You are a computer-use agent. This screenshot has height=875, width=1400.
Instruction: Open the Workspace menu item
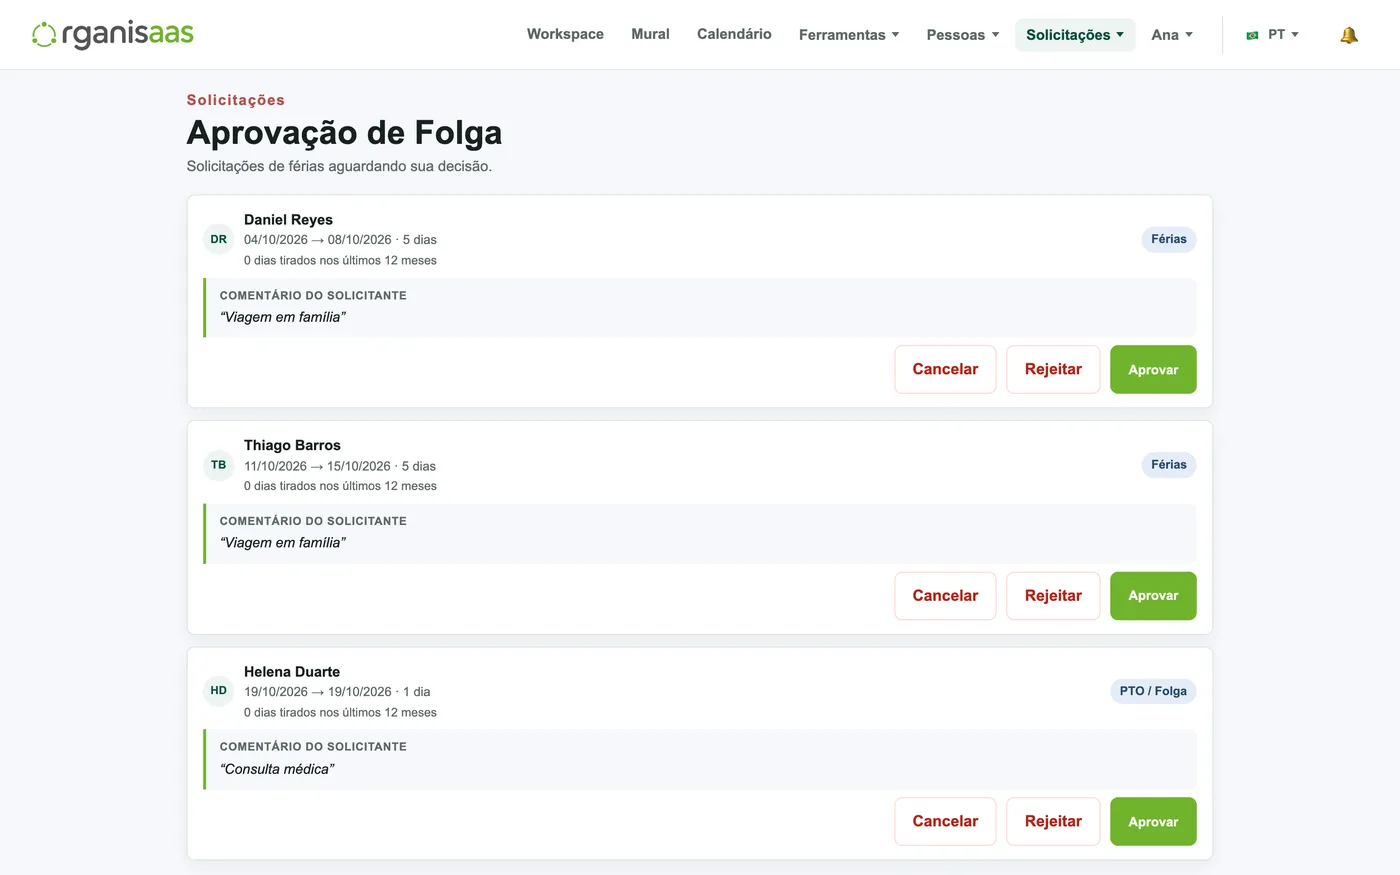(x=565, y=34)
